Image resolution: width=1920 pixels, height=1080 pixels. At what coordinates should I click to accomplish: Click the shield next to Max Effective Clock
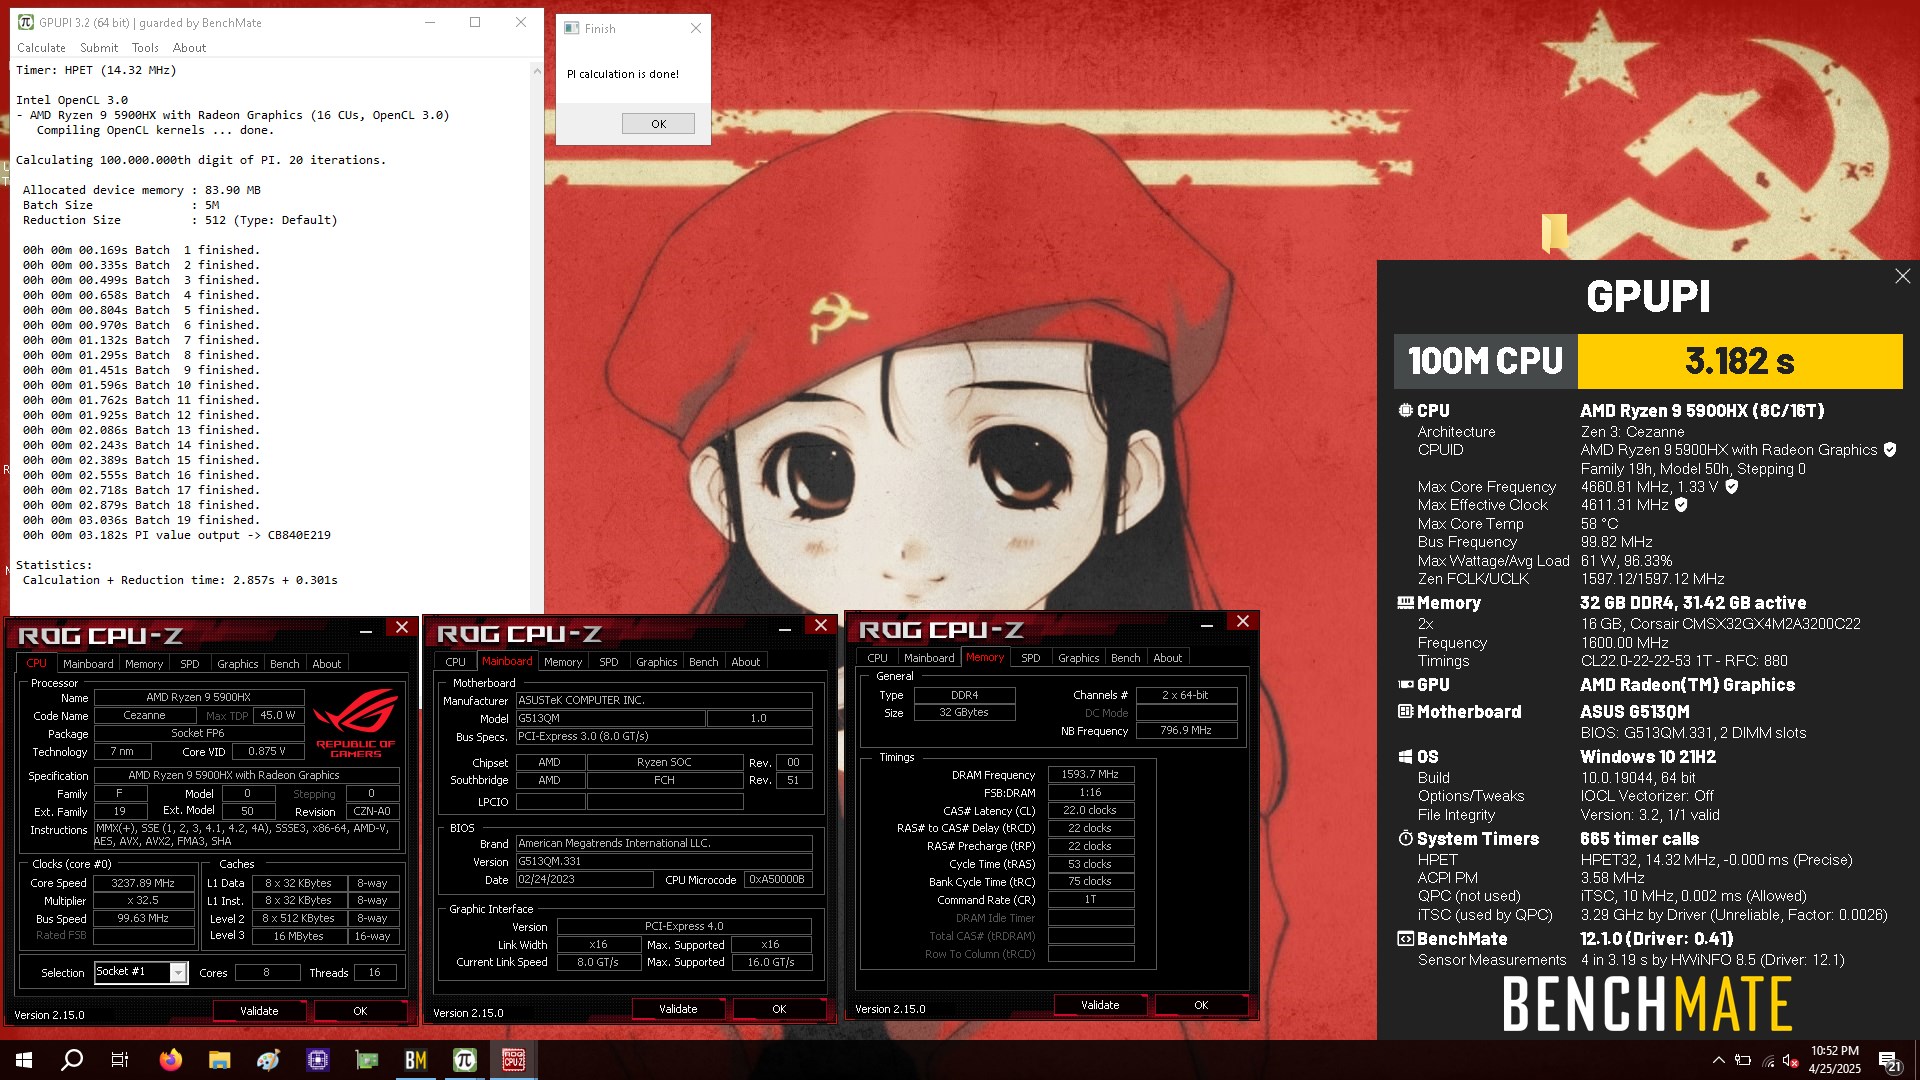(1681, 505)
